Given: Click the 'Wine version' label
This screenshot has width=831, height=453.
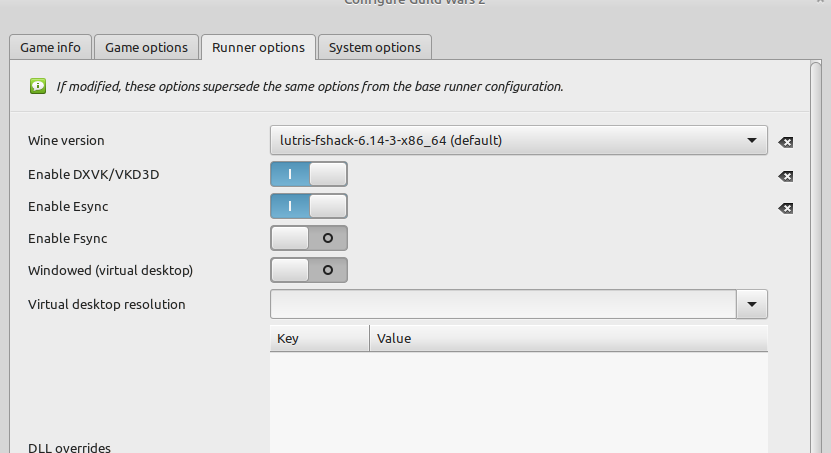Looking at the screenshot, I should [66, 140].
